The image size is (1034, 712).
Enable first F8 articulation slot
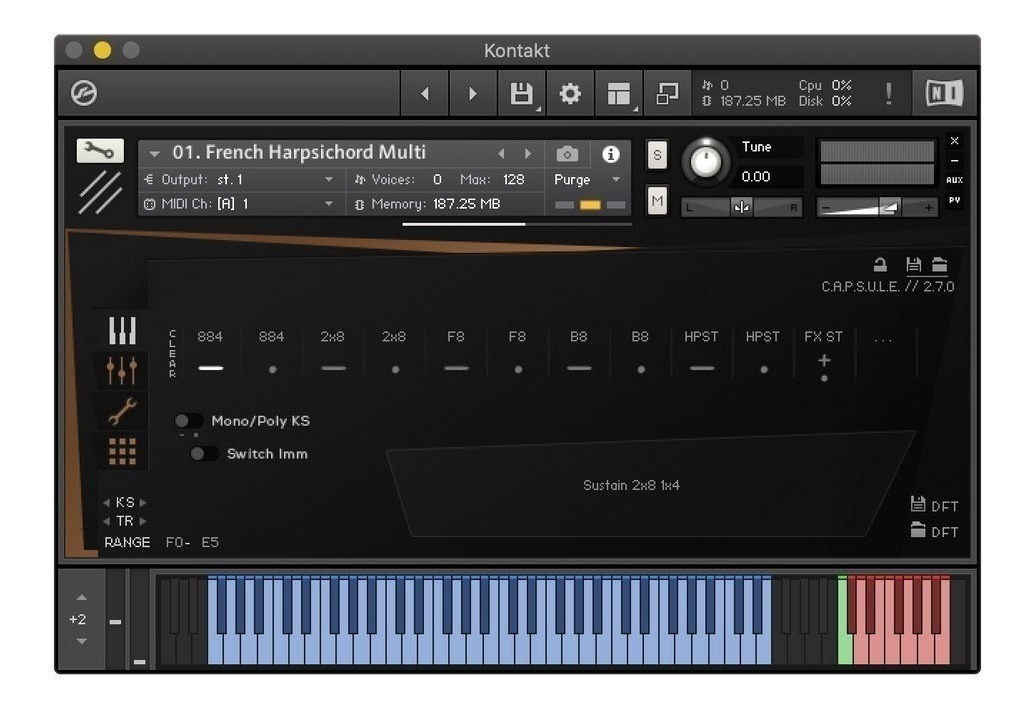pyautogui.click(x=456, y=368)
